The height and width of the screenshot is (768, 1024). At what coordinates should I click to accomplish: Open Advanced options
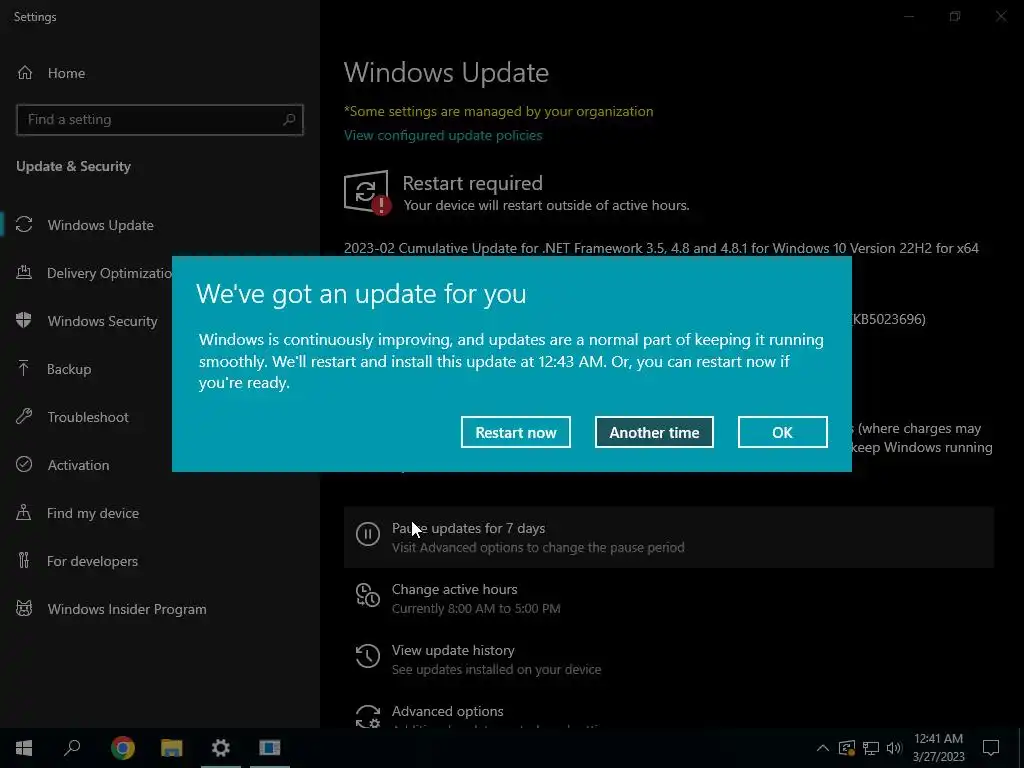coord(669,711)
